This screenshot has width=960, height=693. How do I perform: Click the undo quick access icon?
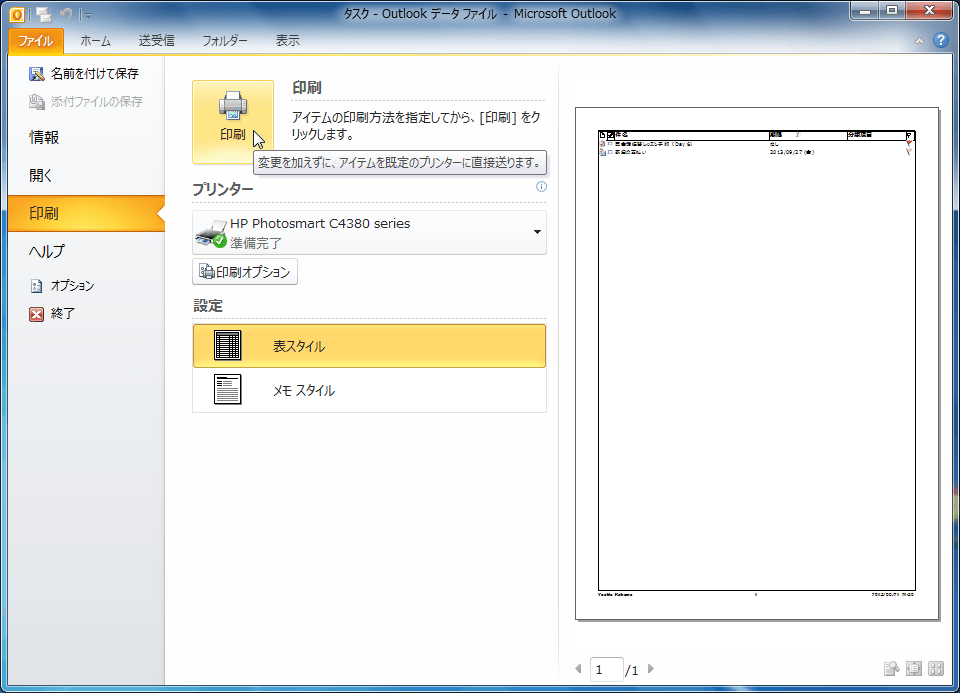coord(66,14)
